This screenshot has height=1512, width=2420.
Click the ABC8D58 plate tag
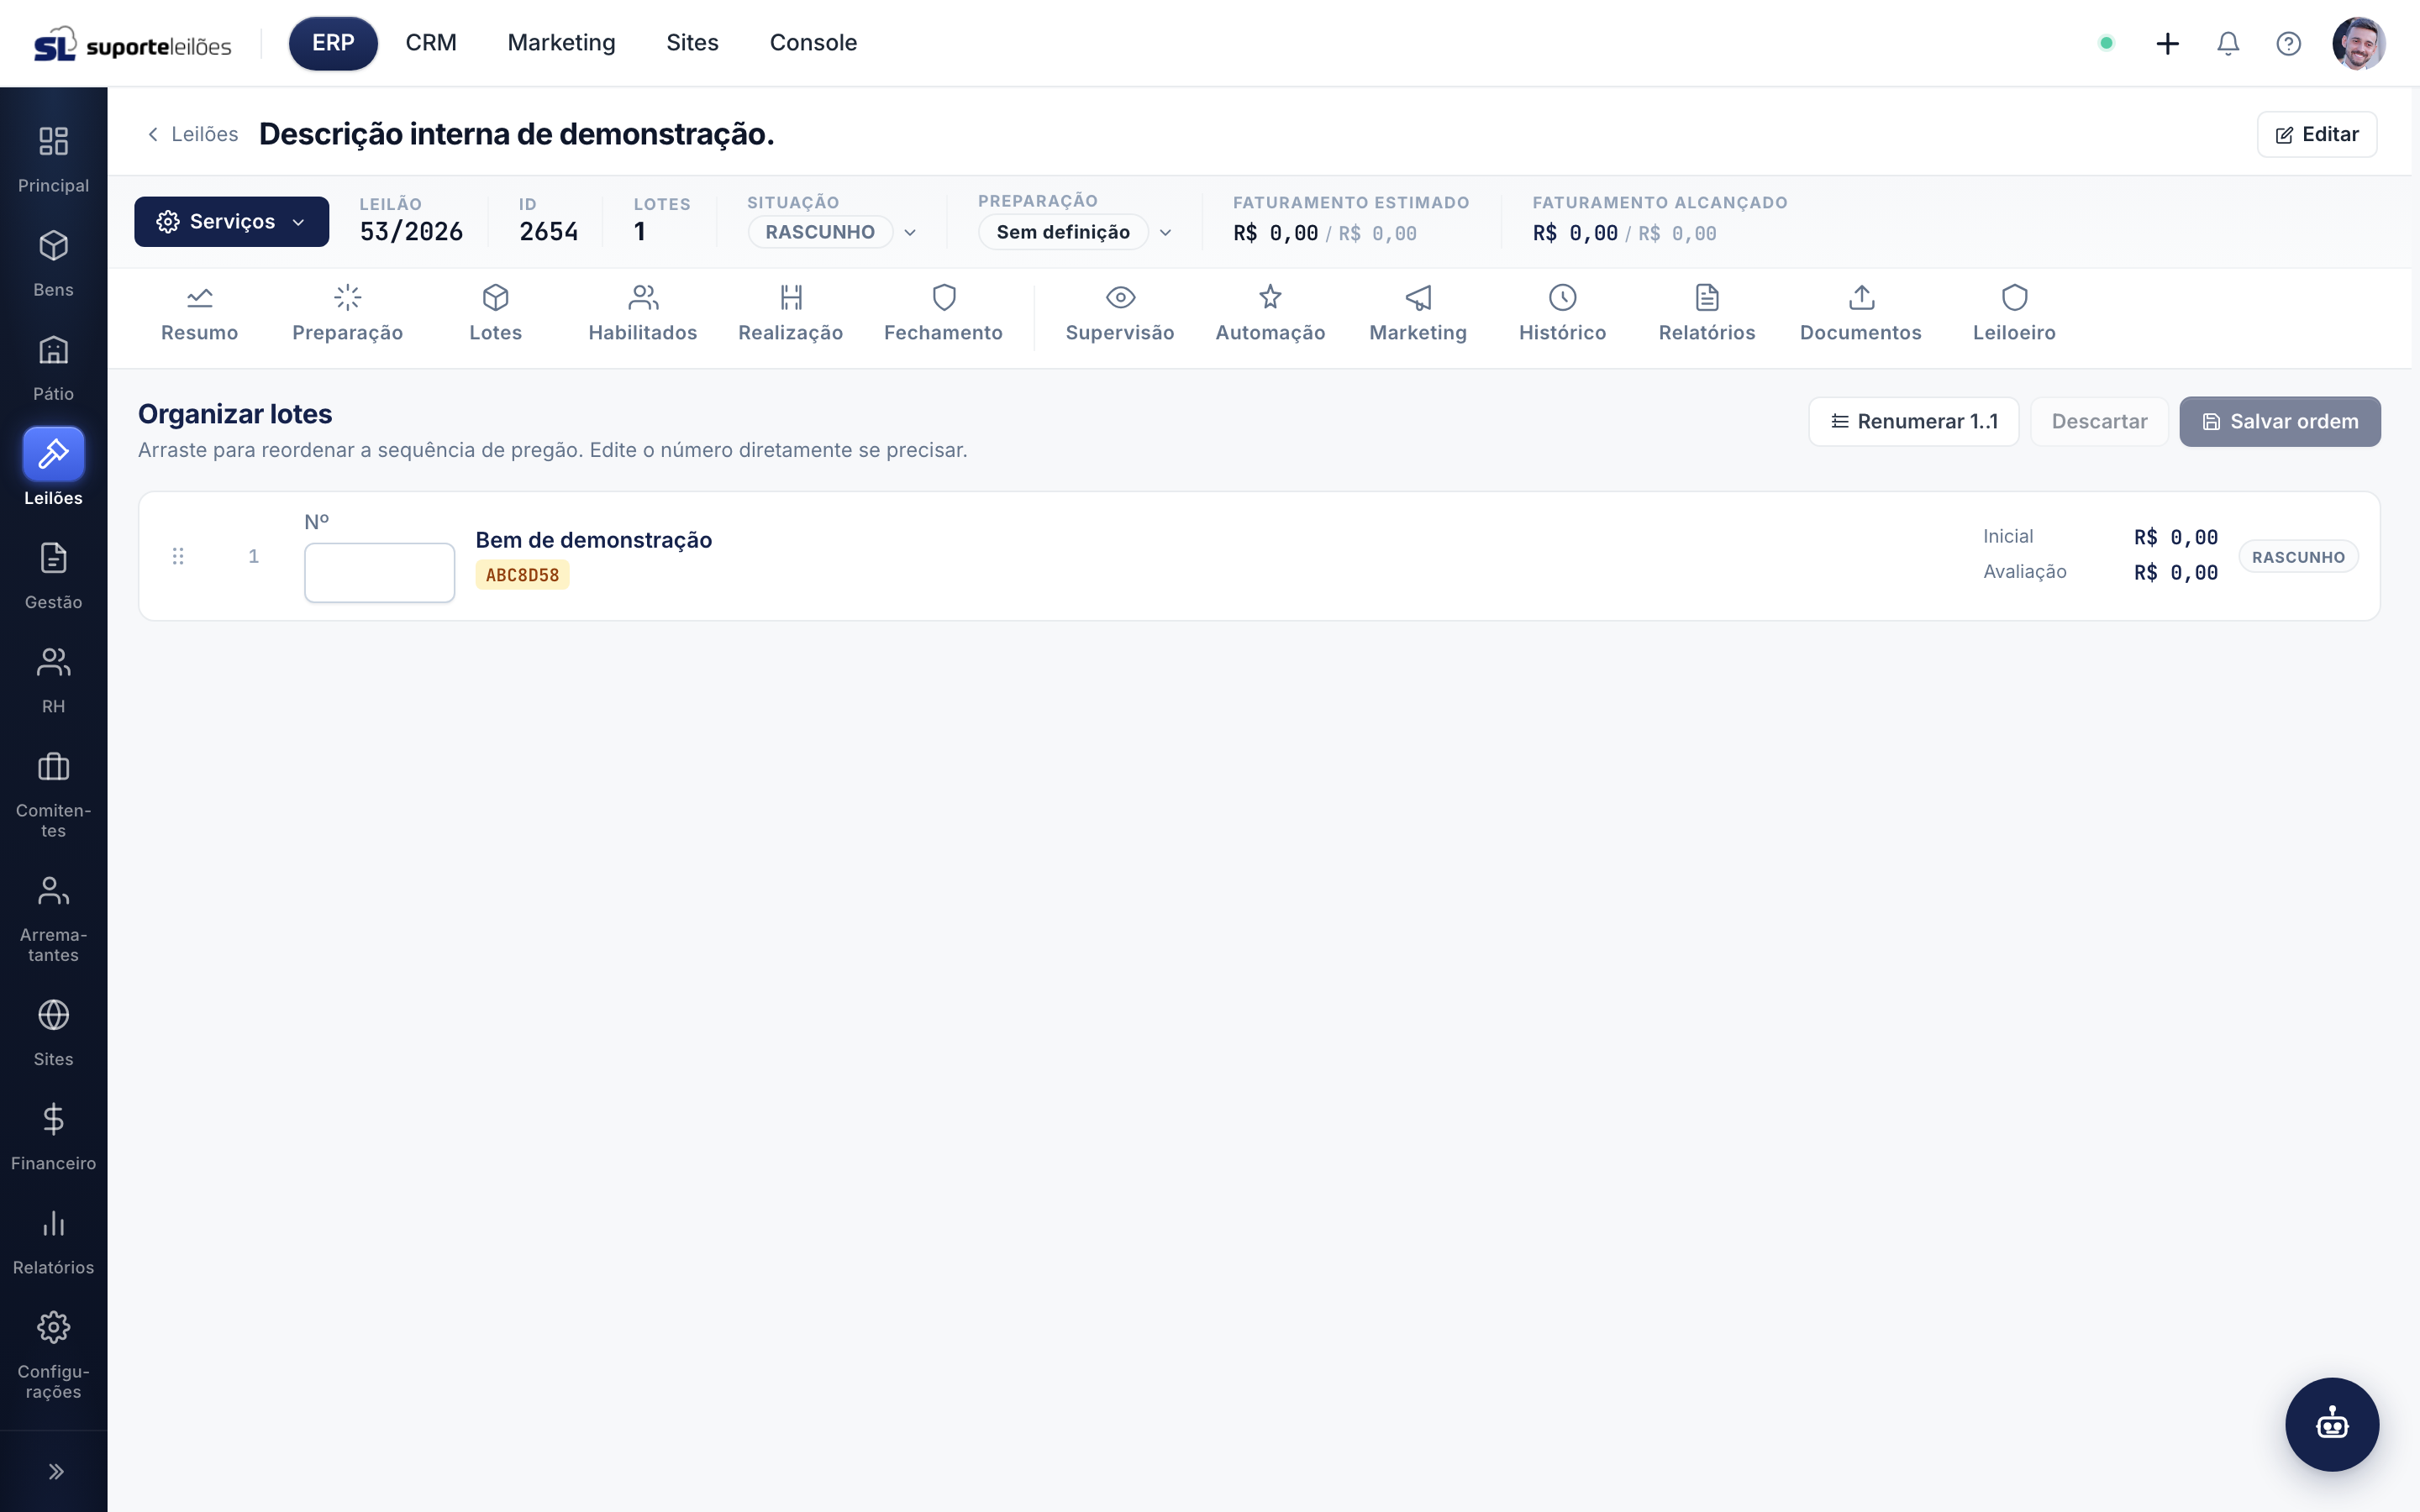(x=522, y=575)
